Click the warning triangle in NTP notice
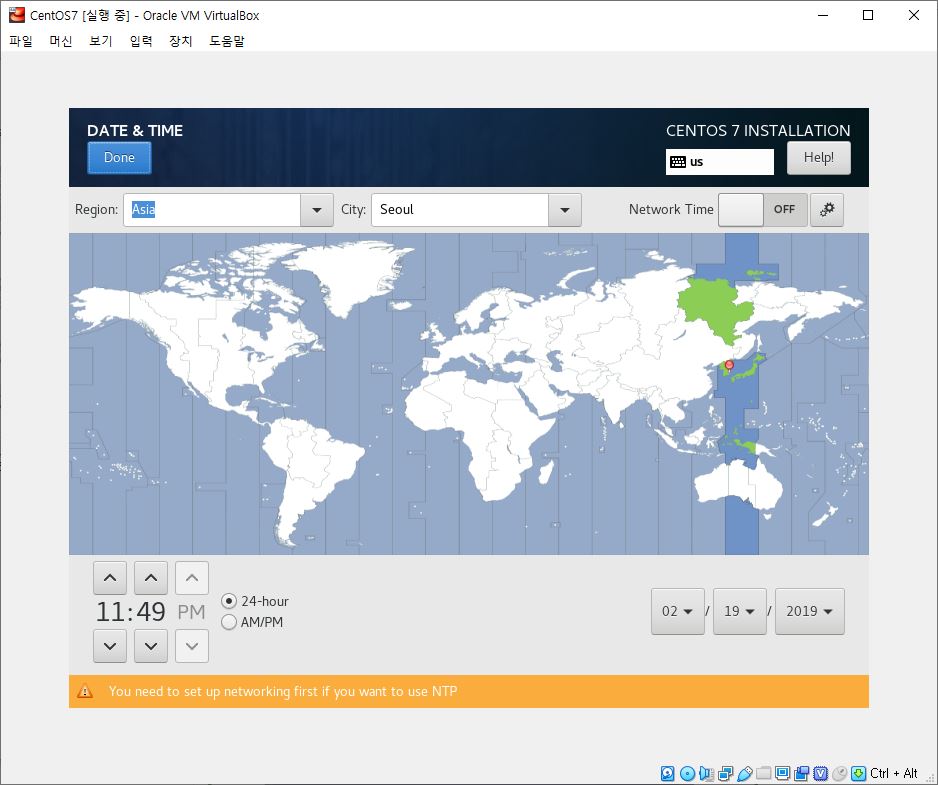938x785 pixels. coord(85,691)
